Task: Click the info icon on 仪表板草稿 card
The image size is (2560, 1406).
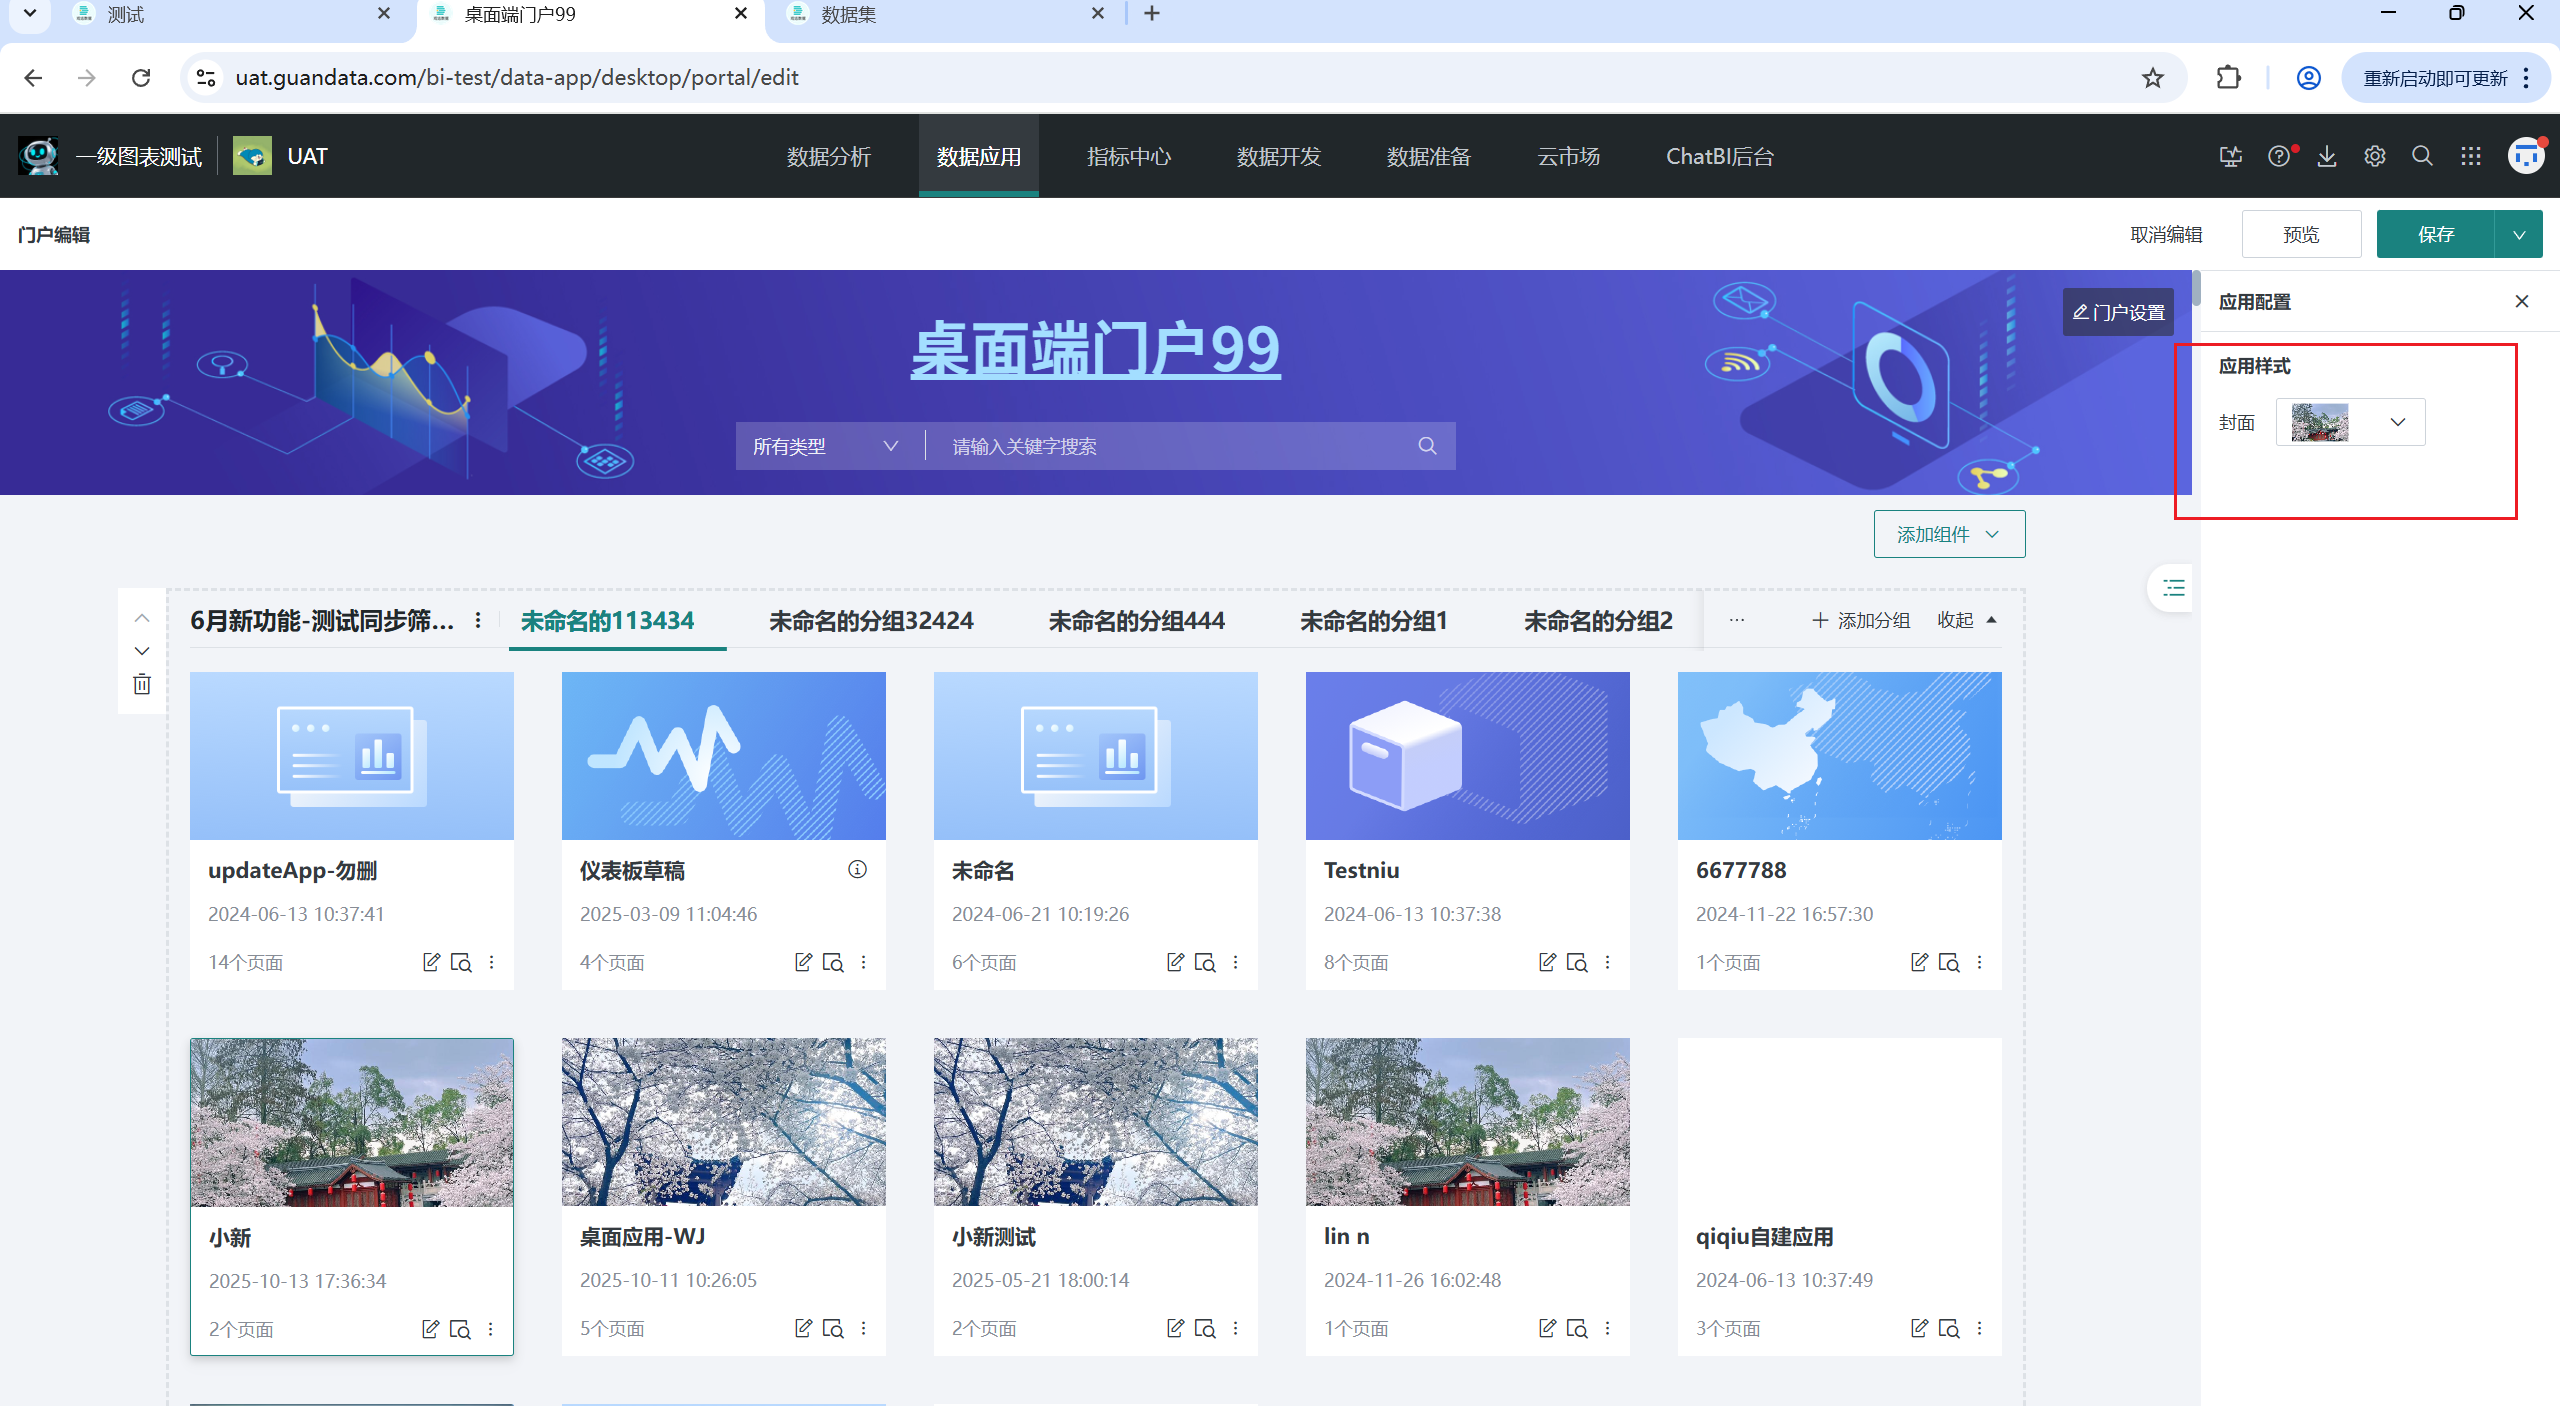Action: pos(856,869)
